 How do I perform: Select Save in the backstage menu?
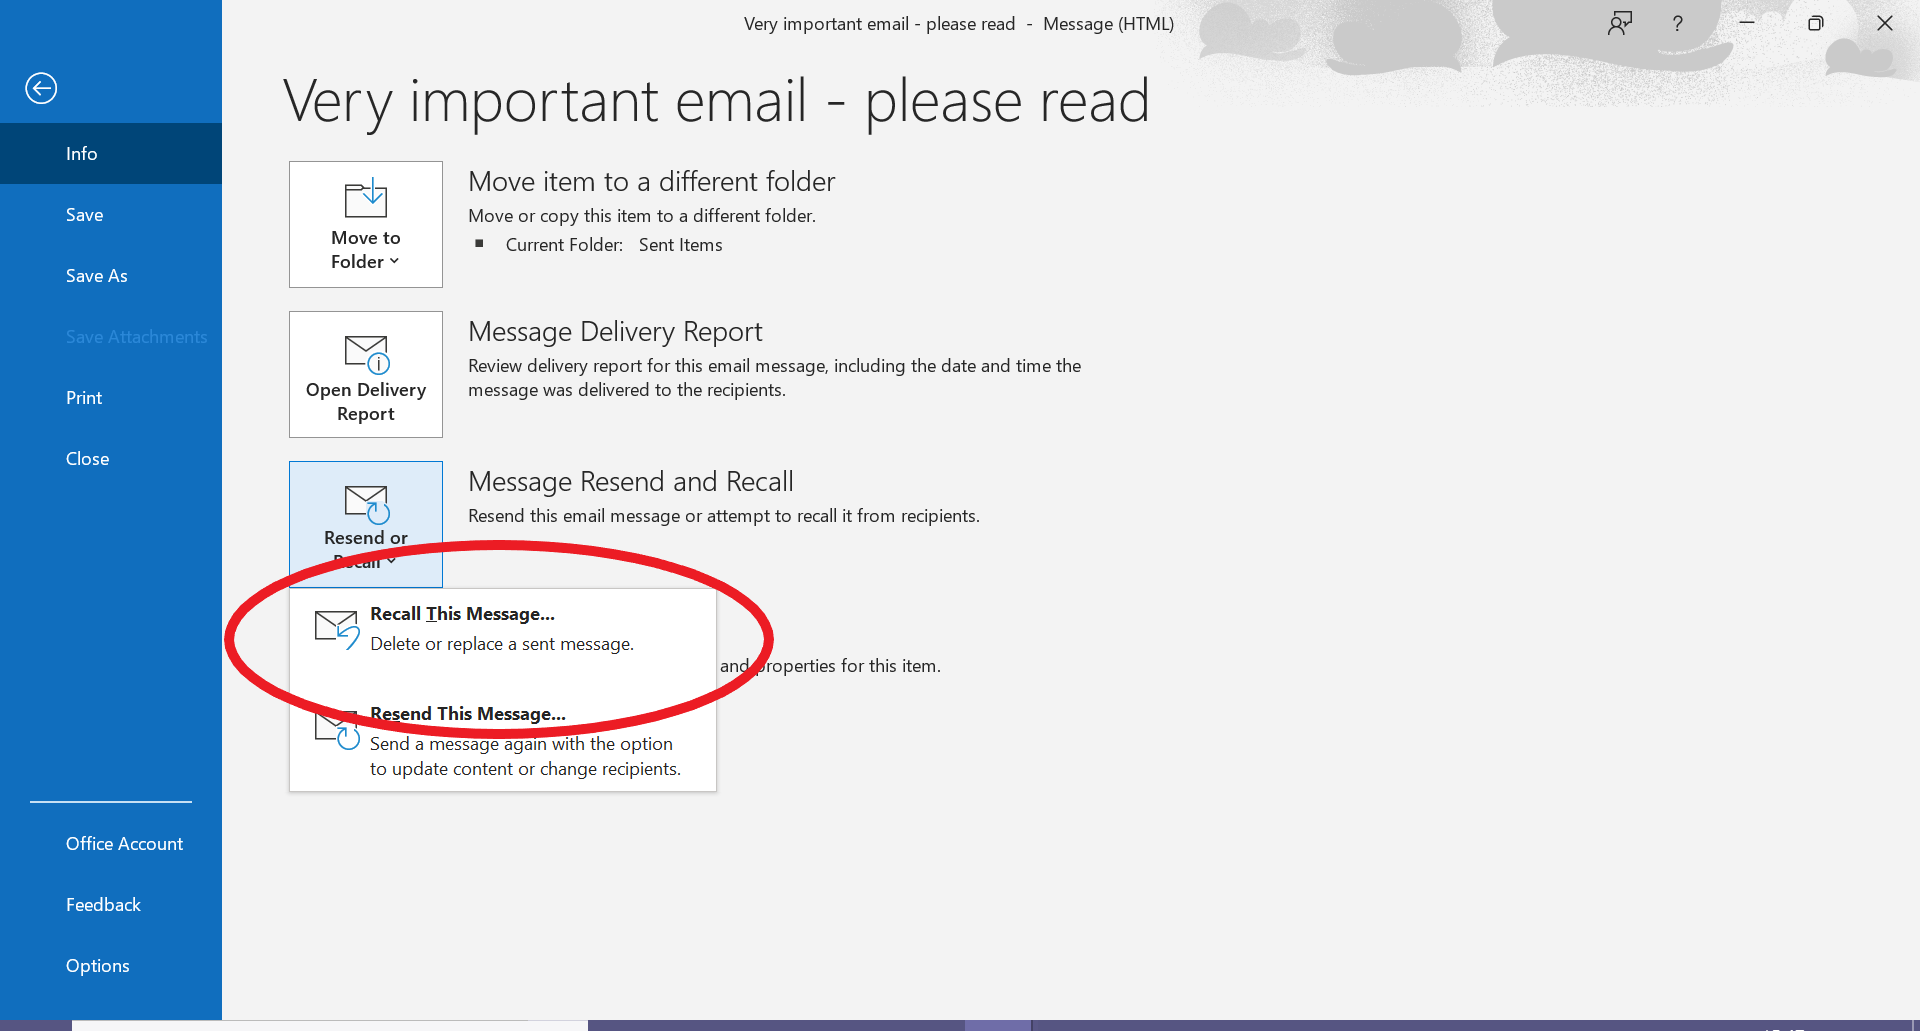pyautogui.click(x=111, y=214)
